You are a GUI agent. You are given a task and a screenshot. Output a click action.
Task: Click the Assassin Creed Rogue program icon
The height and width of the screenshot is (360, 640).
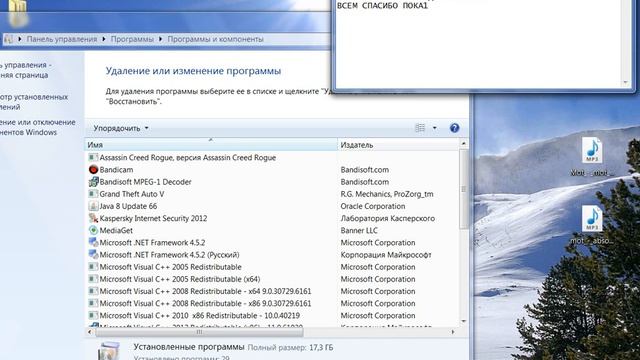point(93,158)
